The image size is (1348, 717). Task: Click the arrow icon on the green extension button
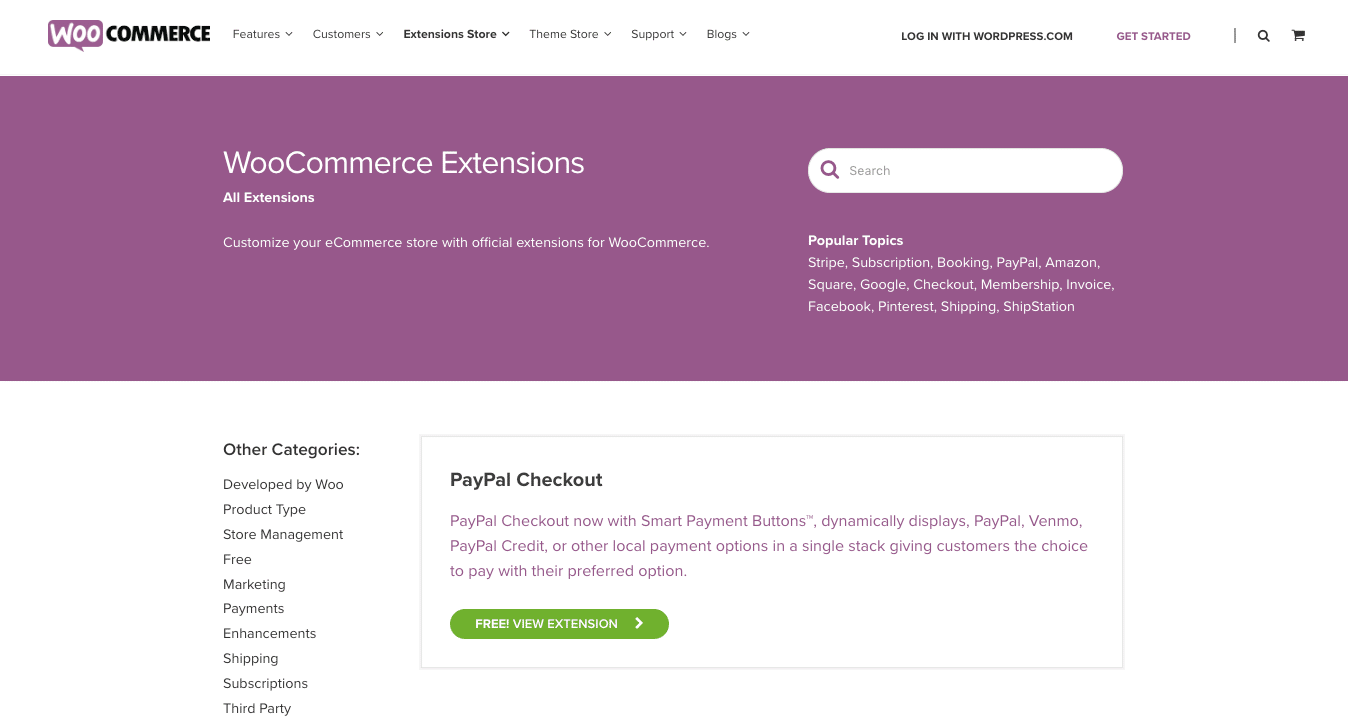[638, 623]
